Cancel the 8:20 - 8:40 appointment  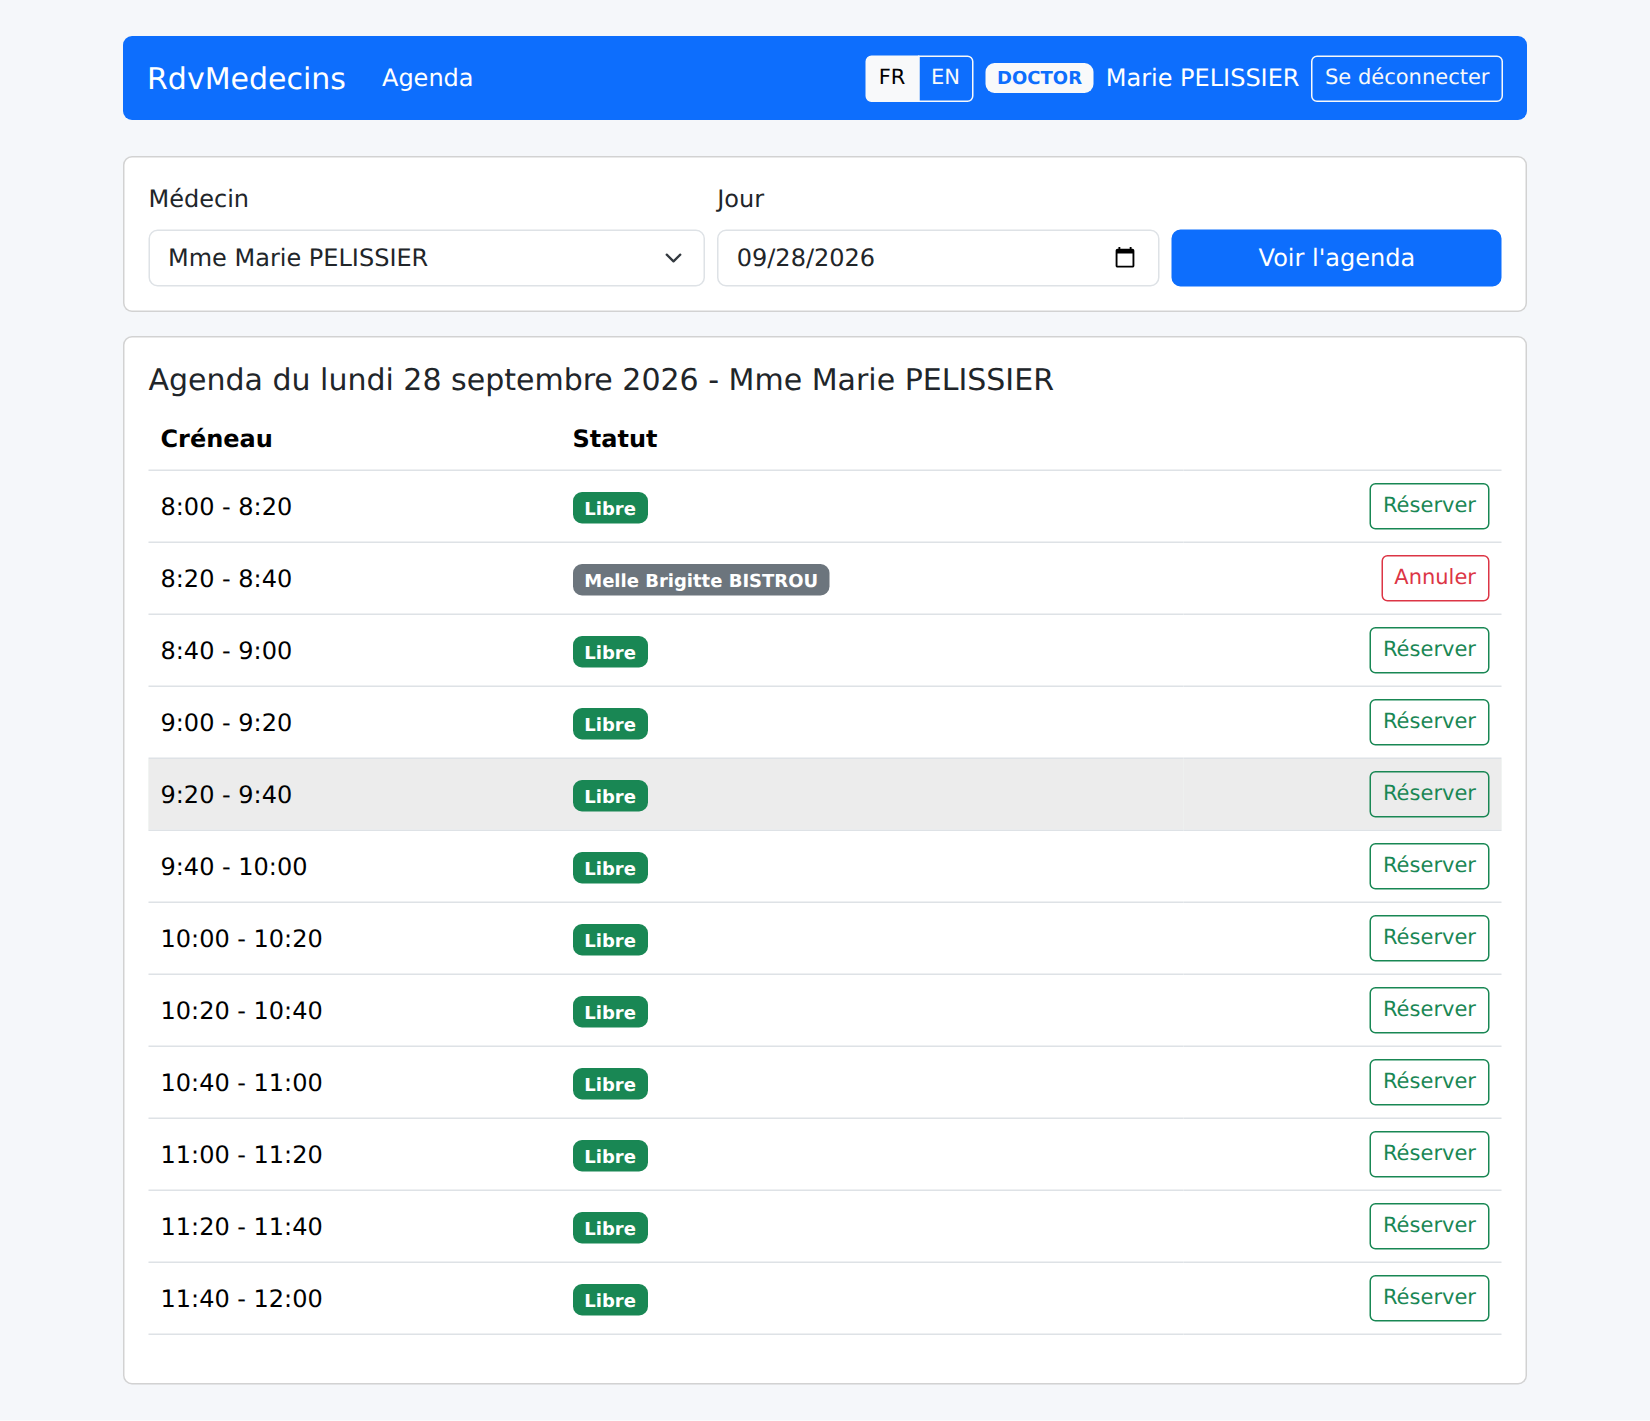[x=1435, y=578]
